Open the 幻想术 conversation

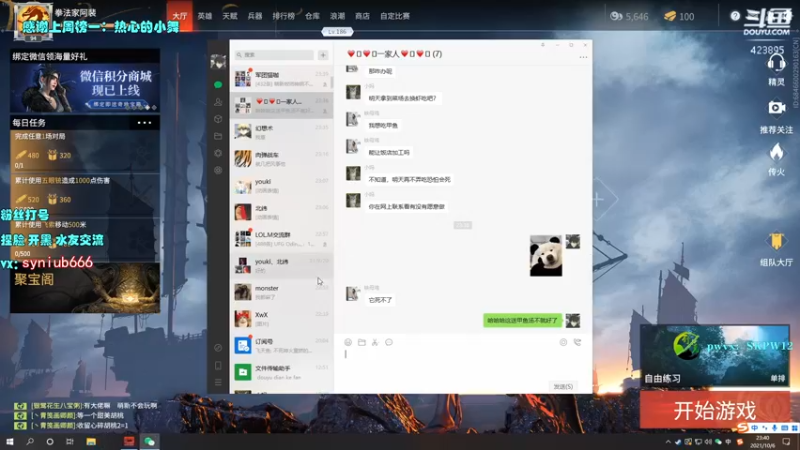[x=282, y=132]
